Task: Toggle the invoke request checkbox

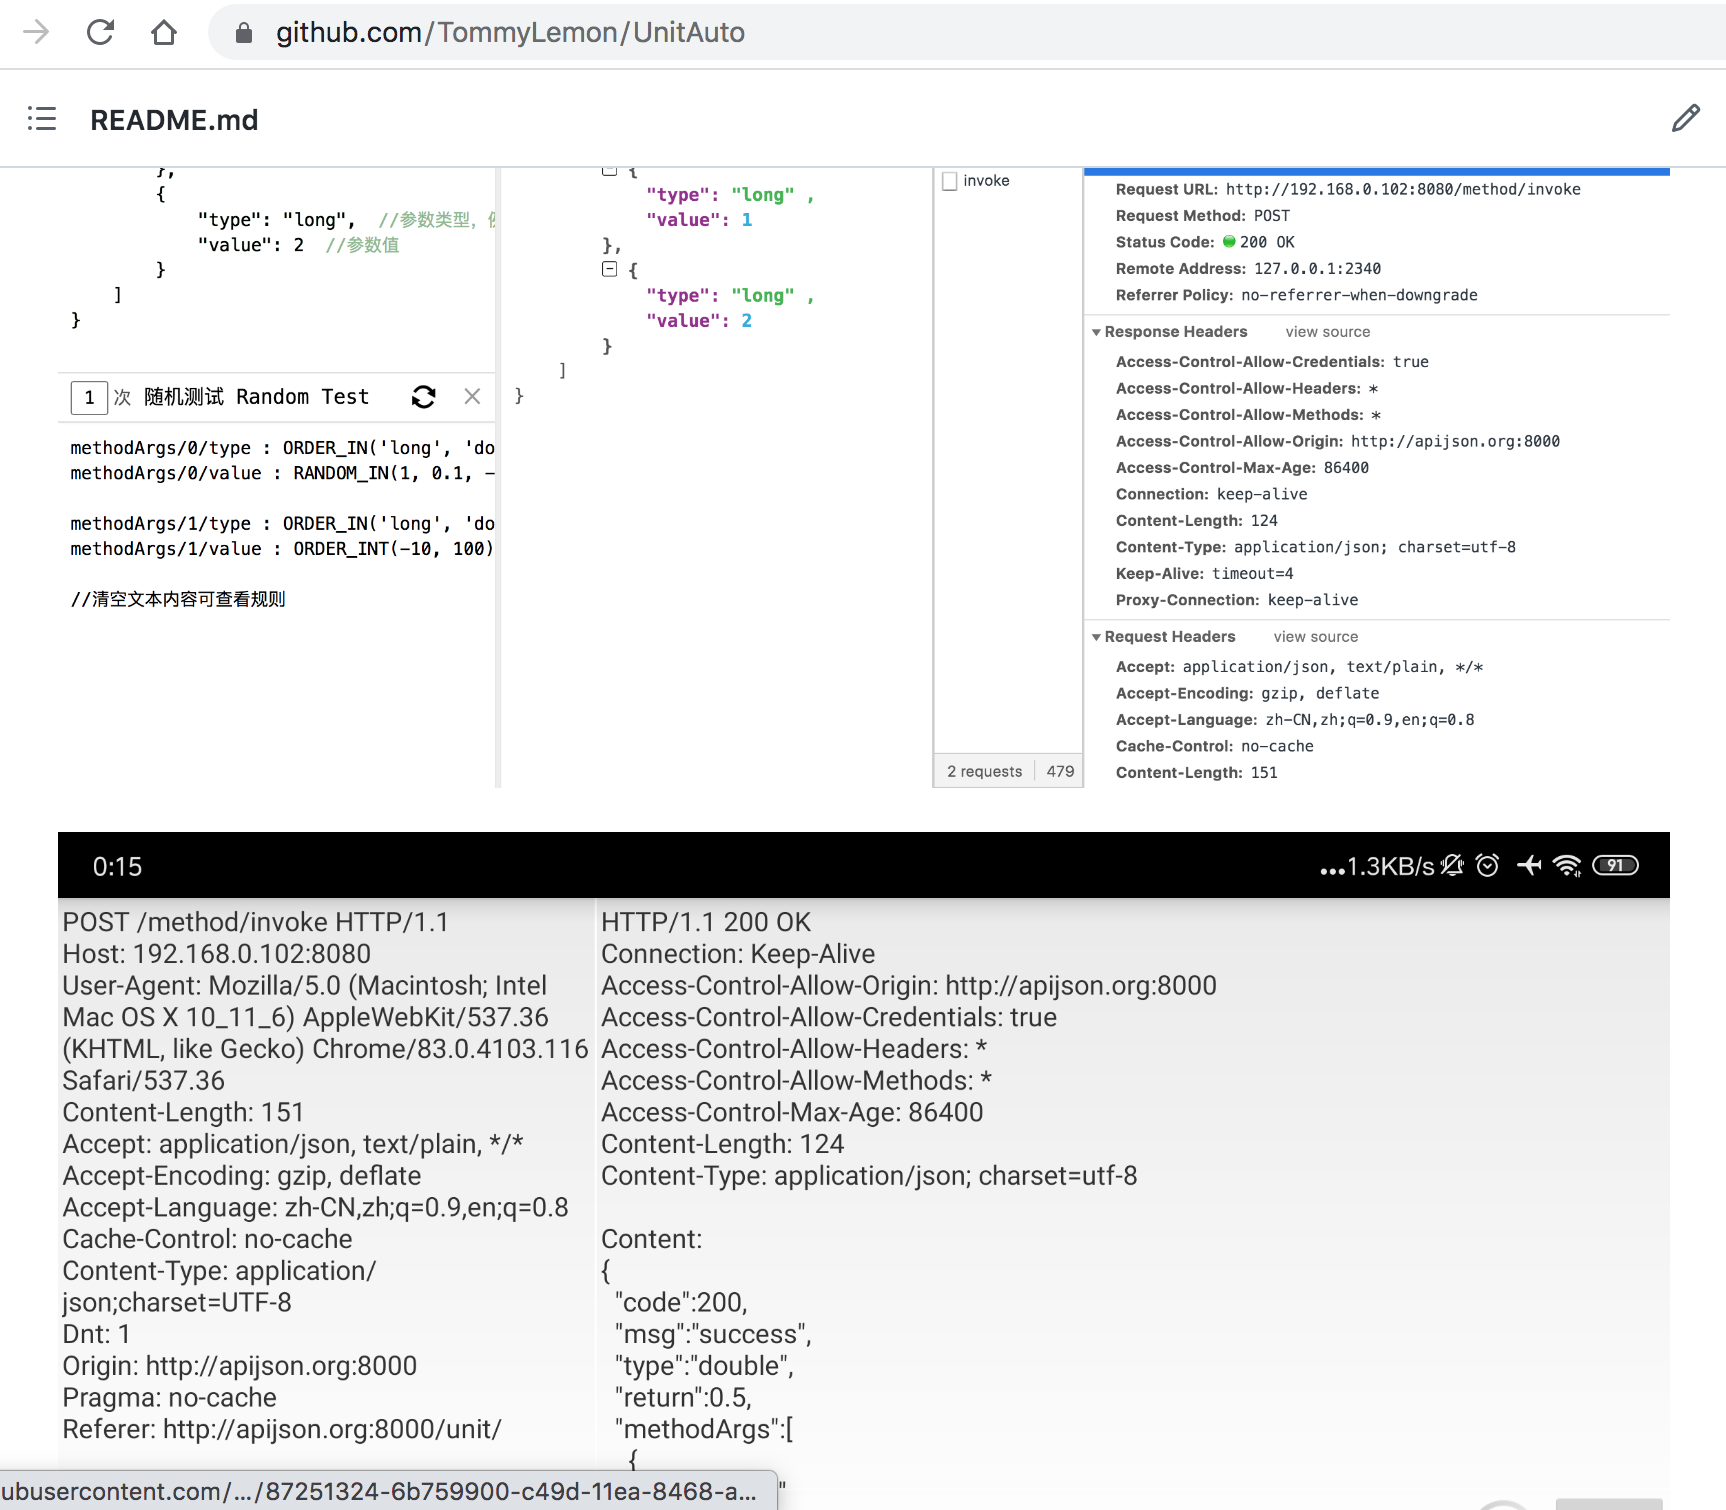Action: coord(950,181)
